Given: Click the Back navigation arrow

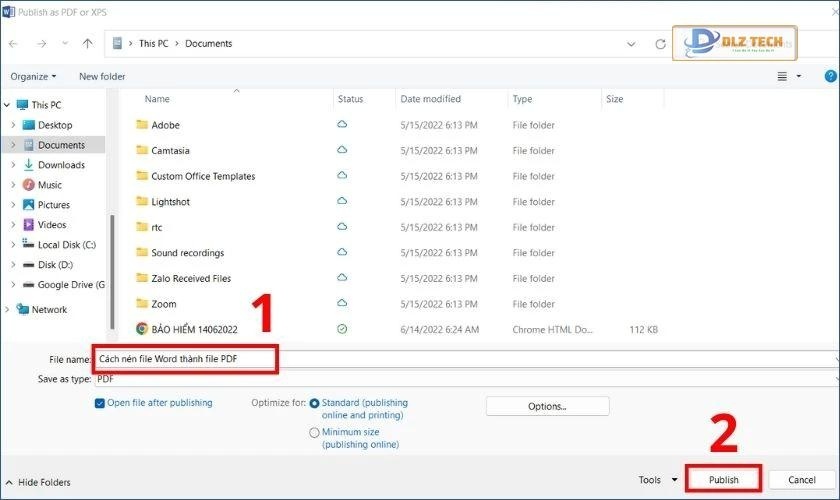Looking at the screenshot, I should 15,44.
